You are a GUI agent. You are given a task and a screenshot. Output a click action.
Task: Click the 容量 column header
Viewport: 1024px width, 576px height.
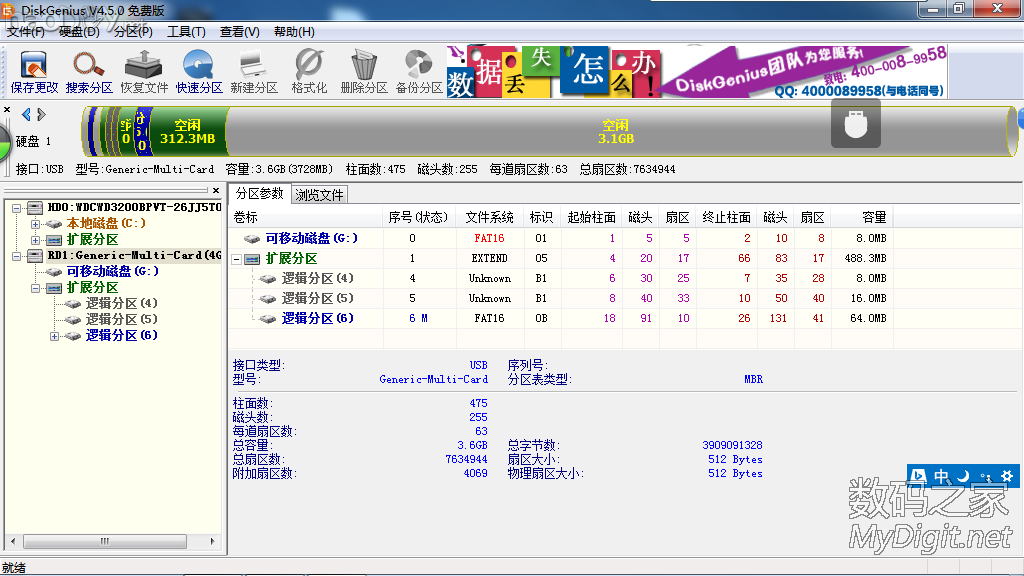pos(873,217)
